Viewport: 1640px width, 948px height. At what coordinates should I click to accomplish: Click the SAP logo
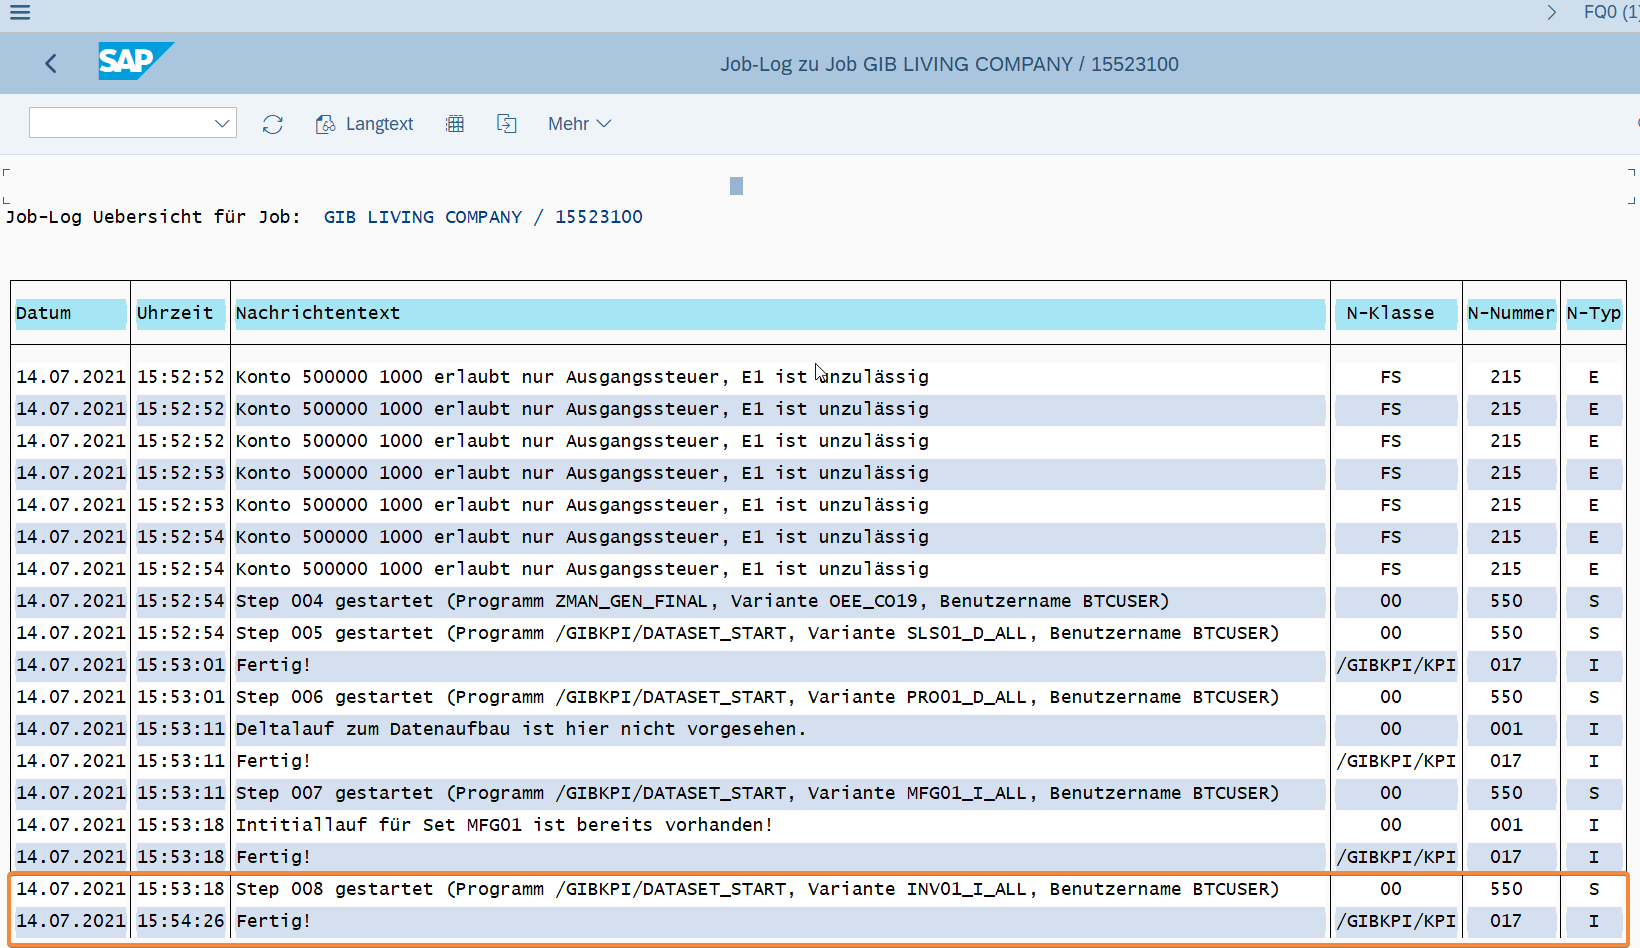pyautogui.click(x=135, y=61)
